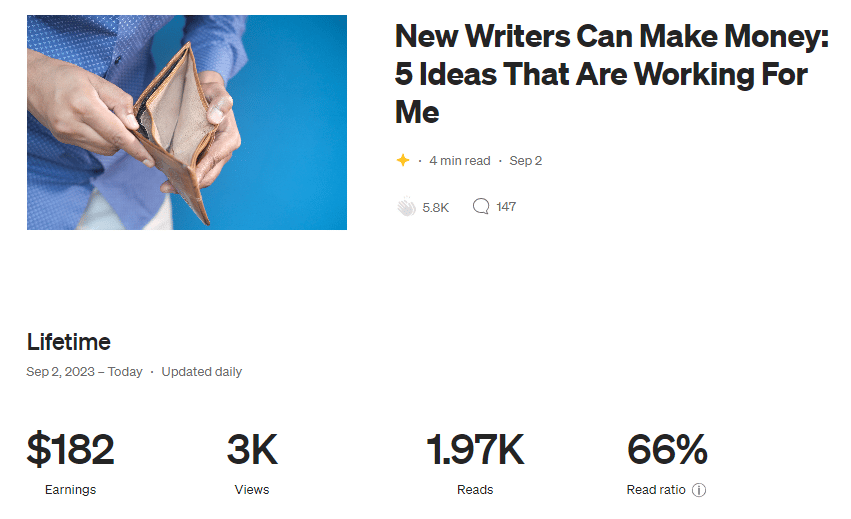Click the clap hands icon
Image resolution: width=851 pixels, height=519 pixels.
click(x=406, y=207)
